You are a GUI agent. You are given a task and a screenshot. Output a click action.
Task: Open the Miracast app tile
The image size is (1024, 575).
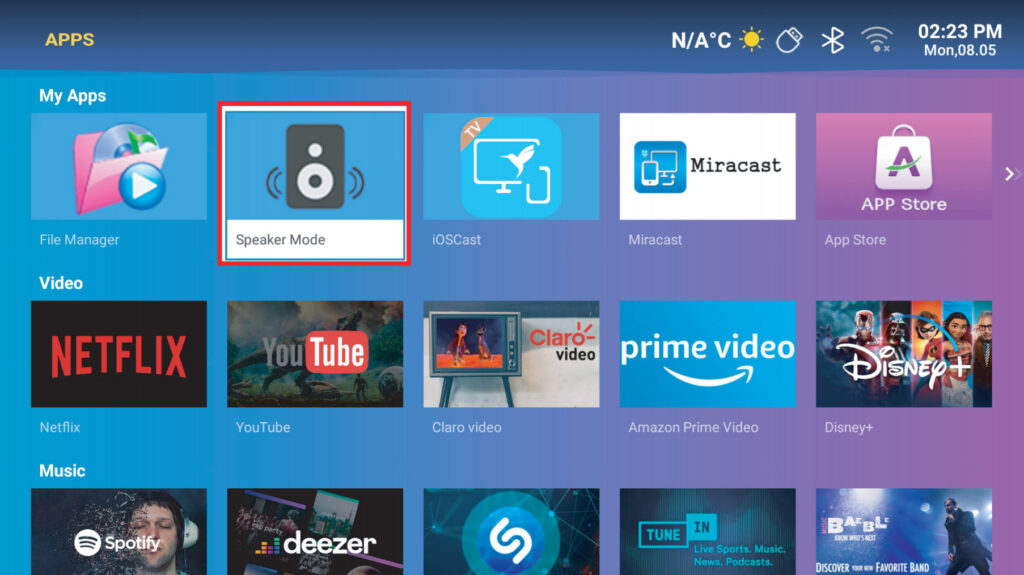707,167
